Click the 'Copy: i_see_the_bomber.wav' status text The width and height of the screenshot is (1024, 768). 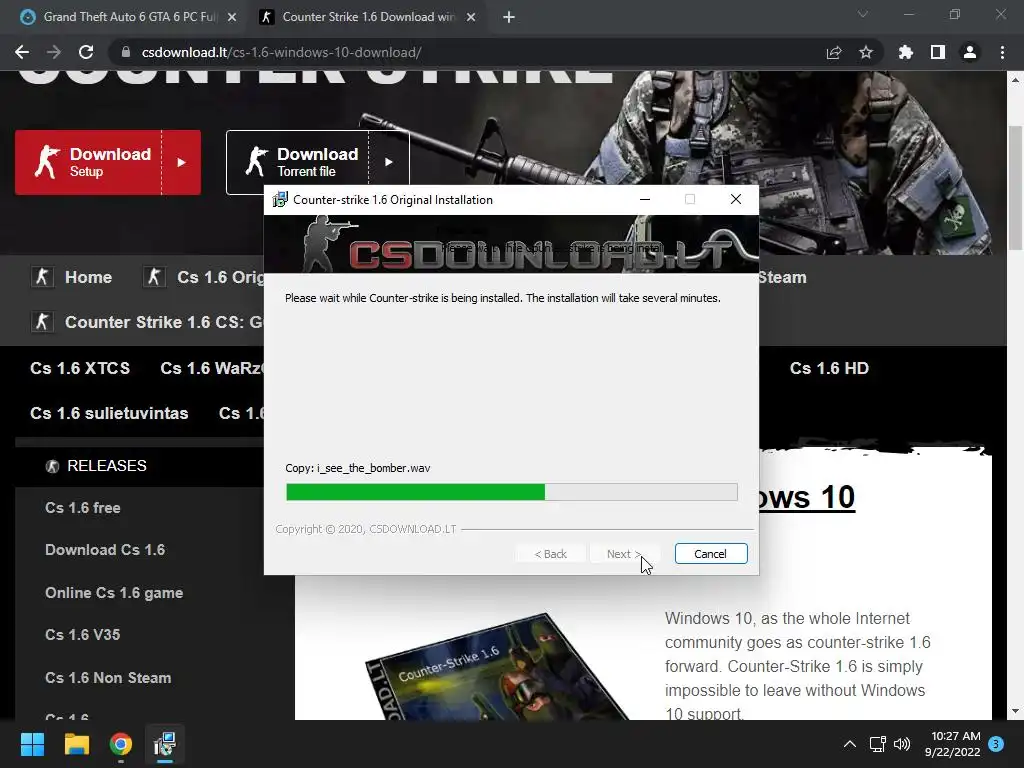[x=358, y=468]
